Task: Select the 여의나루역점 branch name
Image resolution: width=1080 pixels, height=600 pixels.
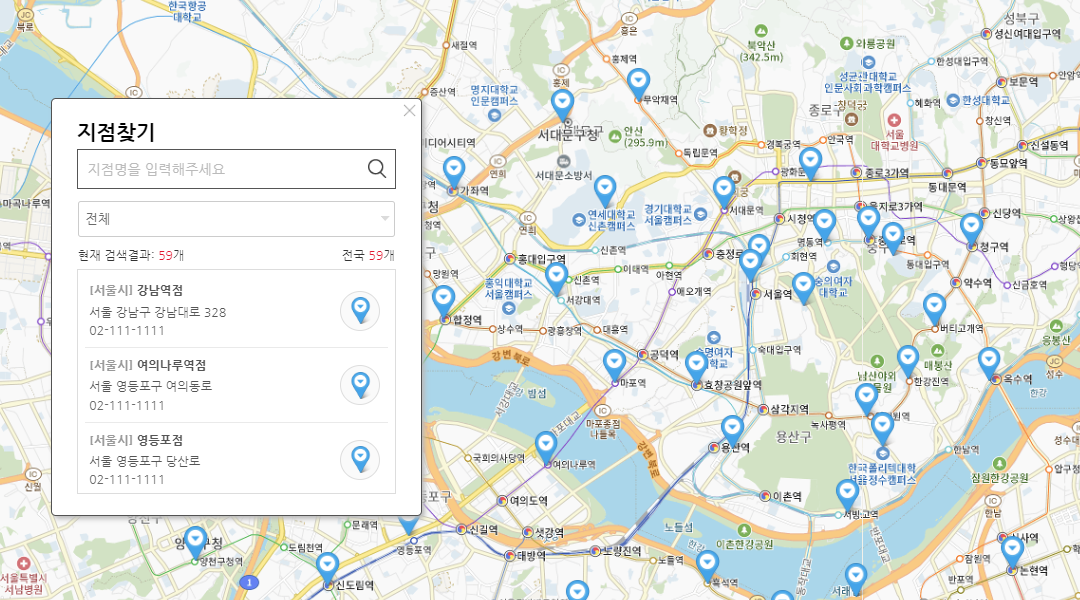Action: (172, 365)
